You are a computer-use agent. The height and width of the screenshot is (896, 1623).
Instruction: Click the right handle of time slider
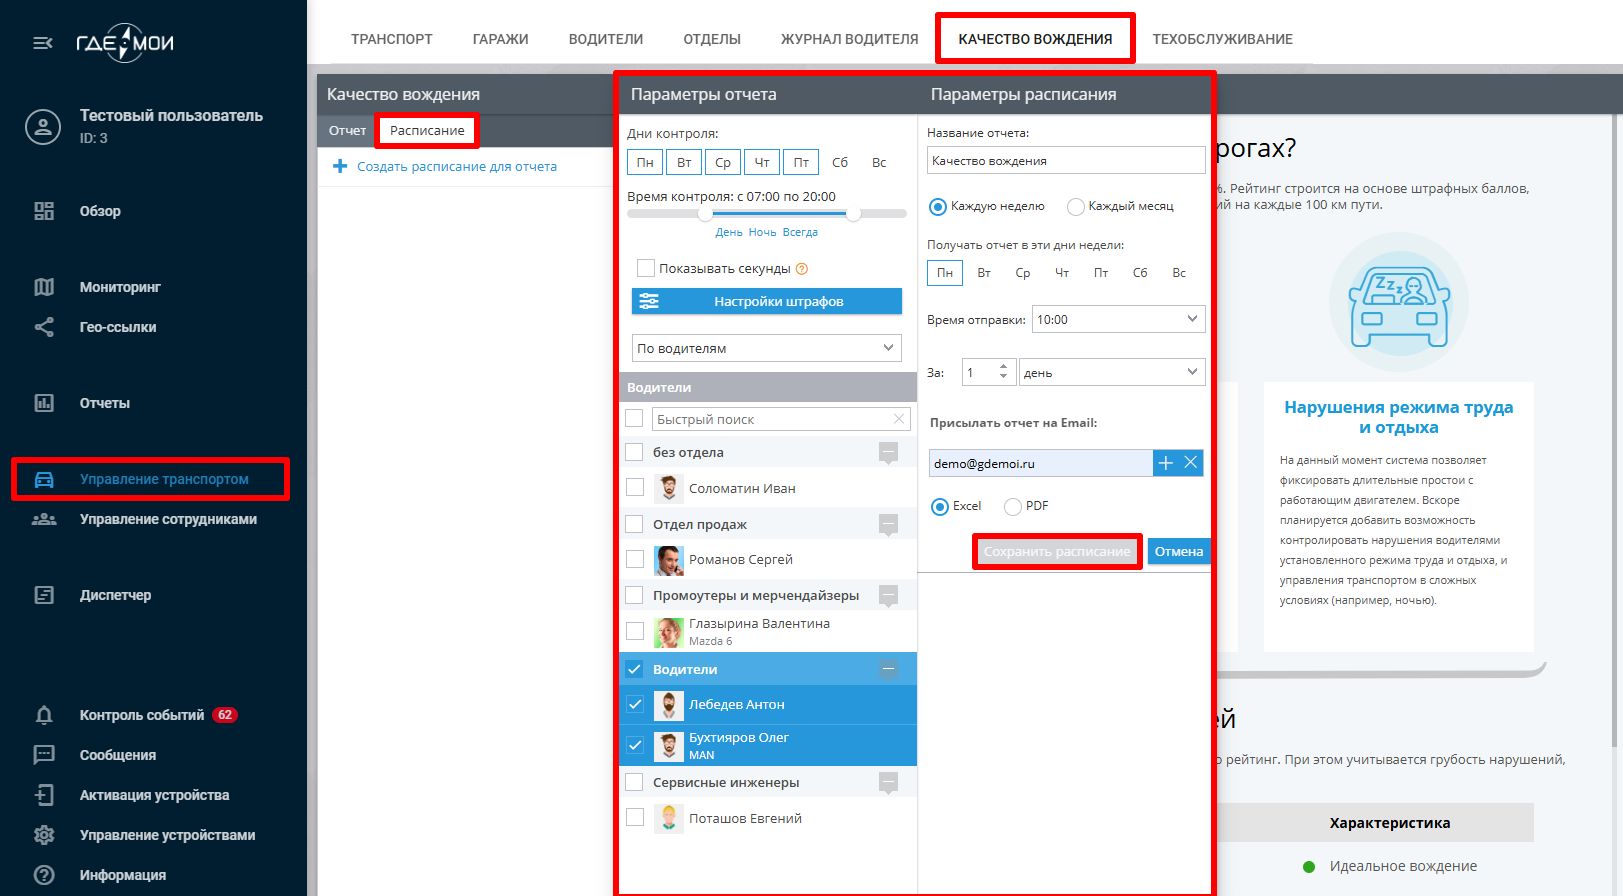[x=853, y=213]
